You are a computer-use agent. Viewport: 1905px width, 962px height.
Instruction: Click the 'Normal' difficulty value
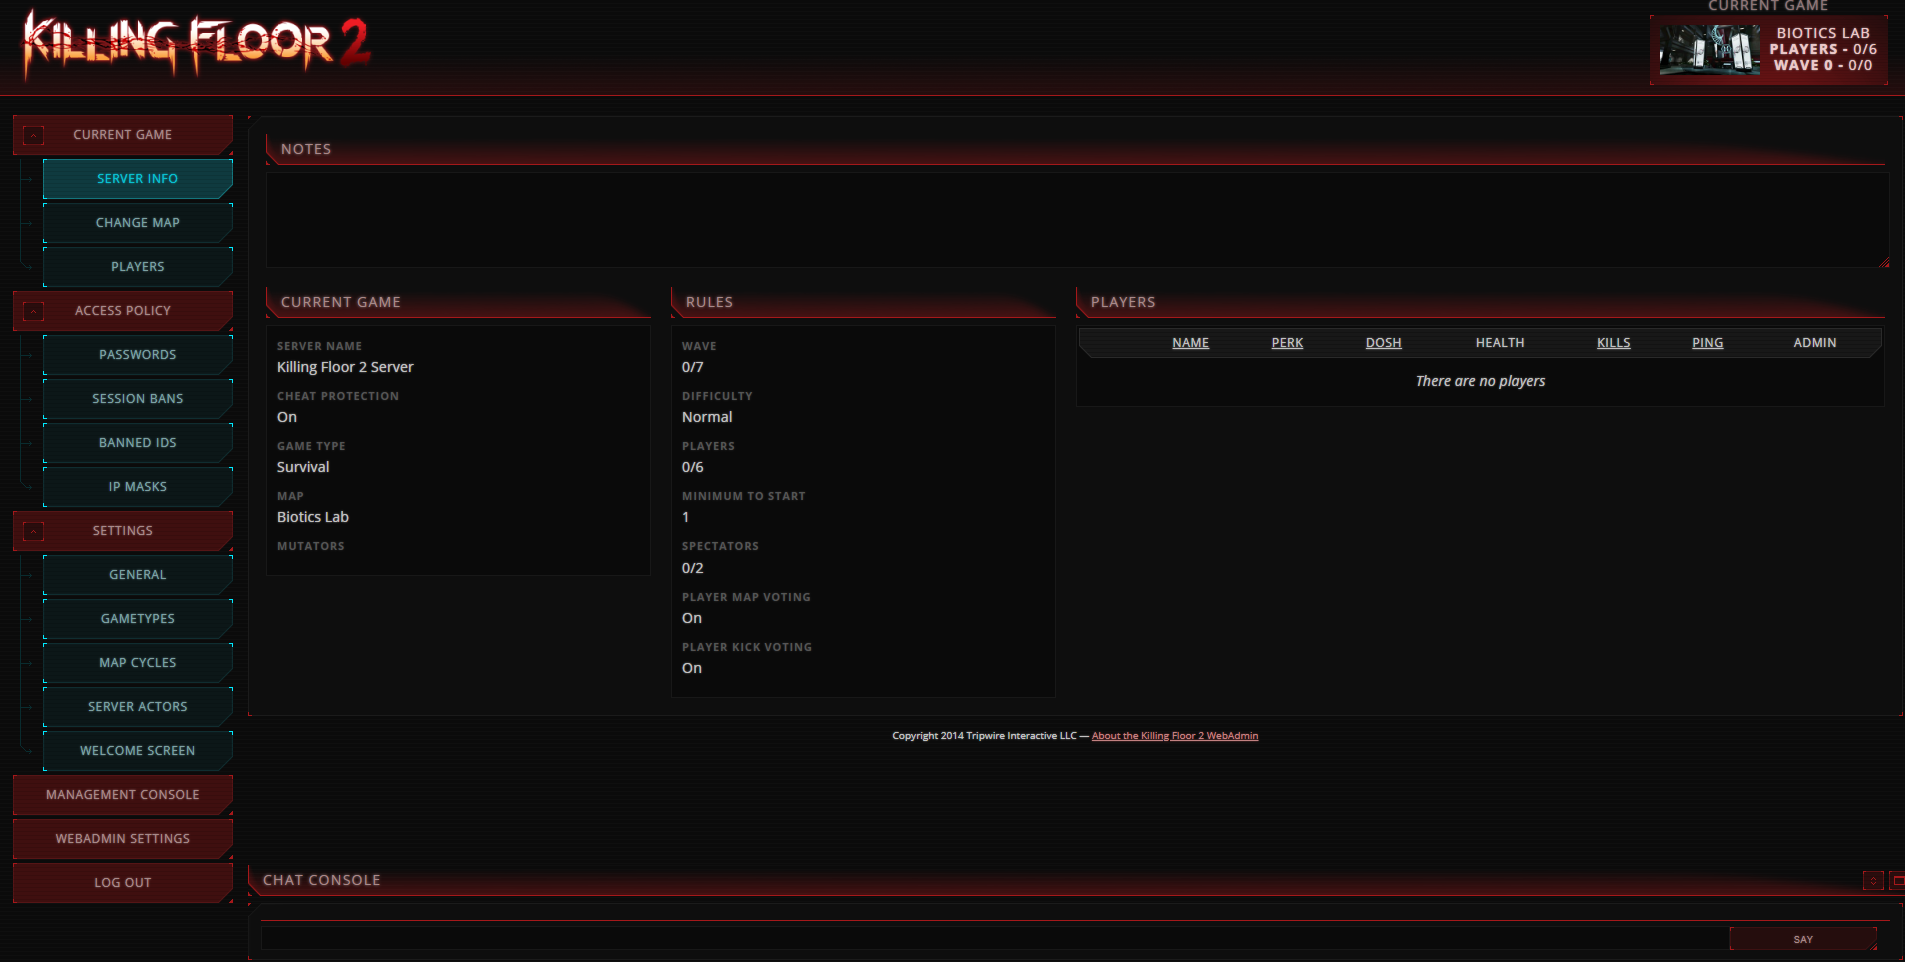point(707,417)
